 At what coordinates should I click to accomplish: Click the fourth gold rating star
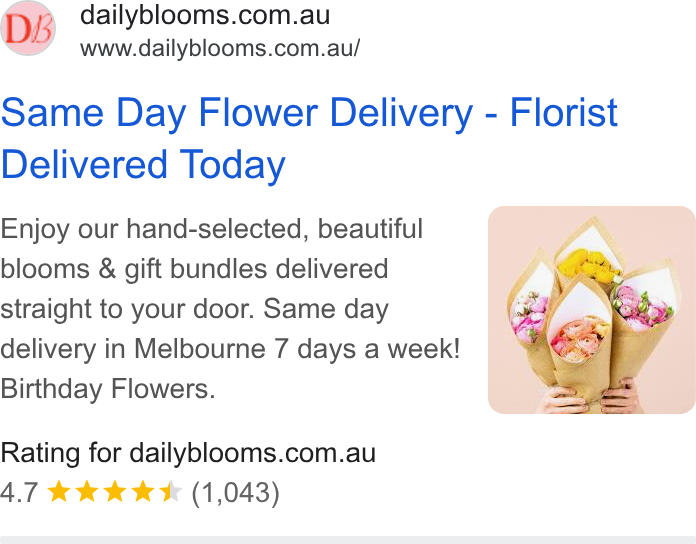143,492
